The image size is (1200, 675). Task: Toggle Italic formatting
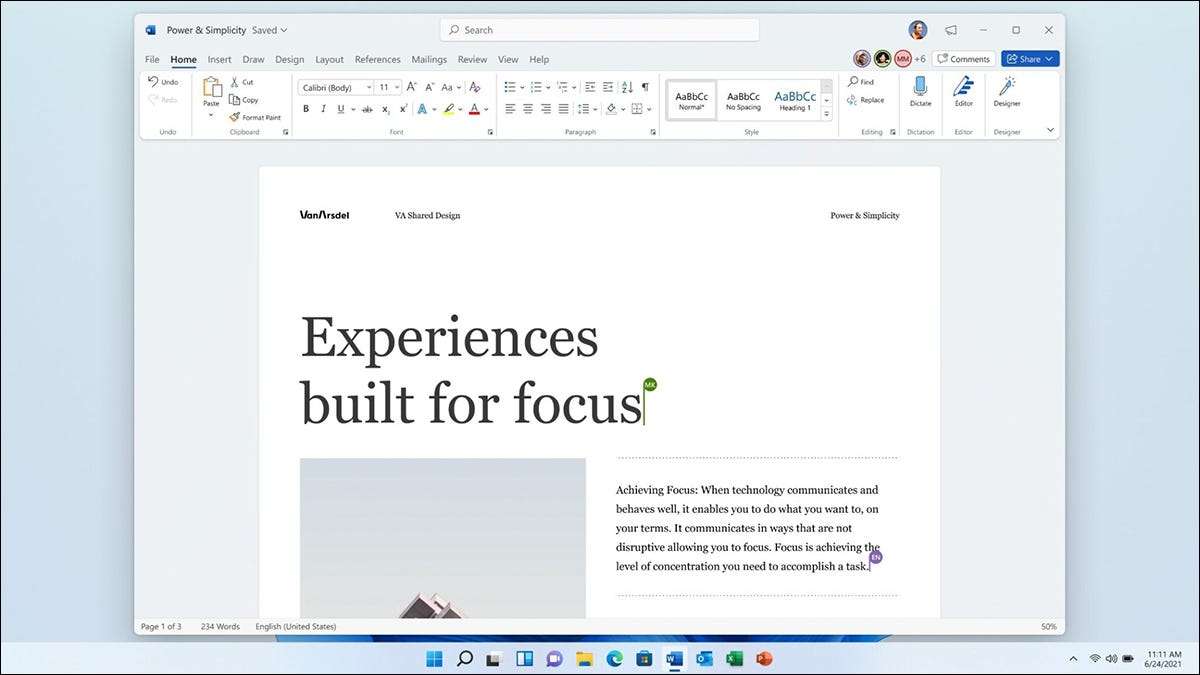(323, 109)
